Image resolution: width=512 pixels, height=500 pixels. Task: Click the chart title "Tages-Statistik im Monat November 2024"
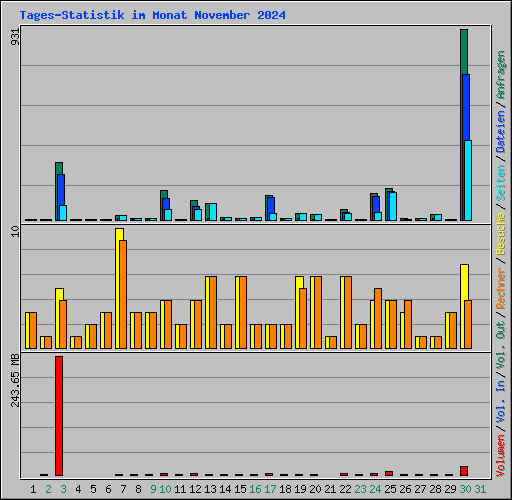(x=152, y=15)
